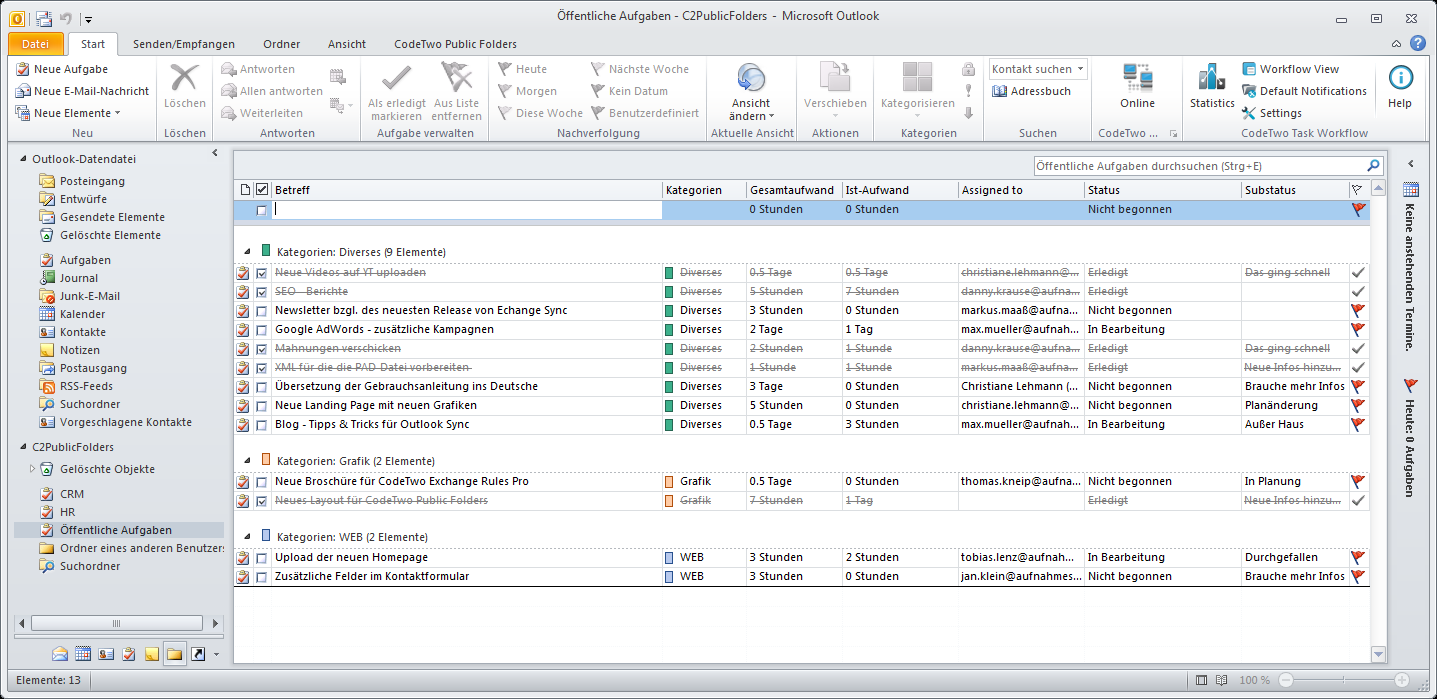Switch to the Ordner ribbon tab

(x=282, y=44)
